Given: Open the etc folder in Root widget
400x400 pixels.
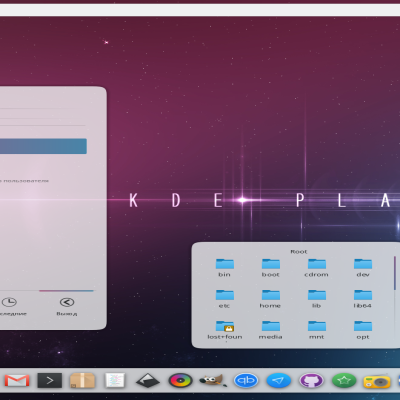Looking at the screenshot, I should (225, 299).
